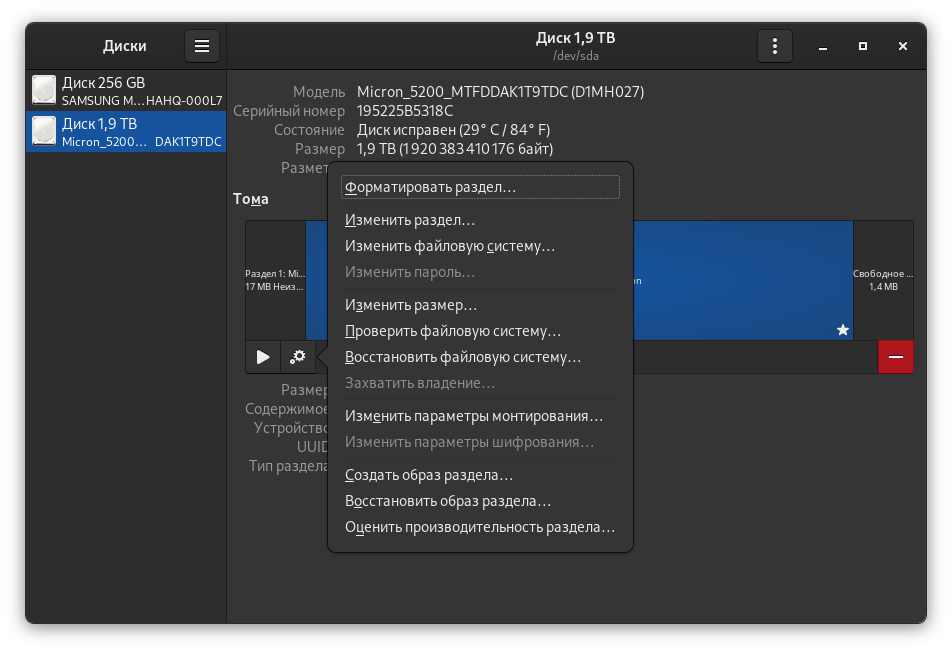This screenshot has width=952, height=652.
Task: Open the Disks hamburger application menu
Action: point(201,46)
